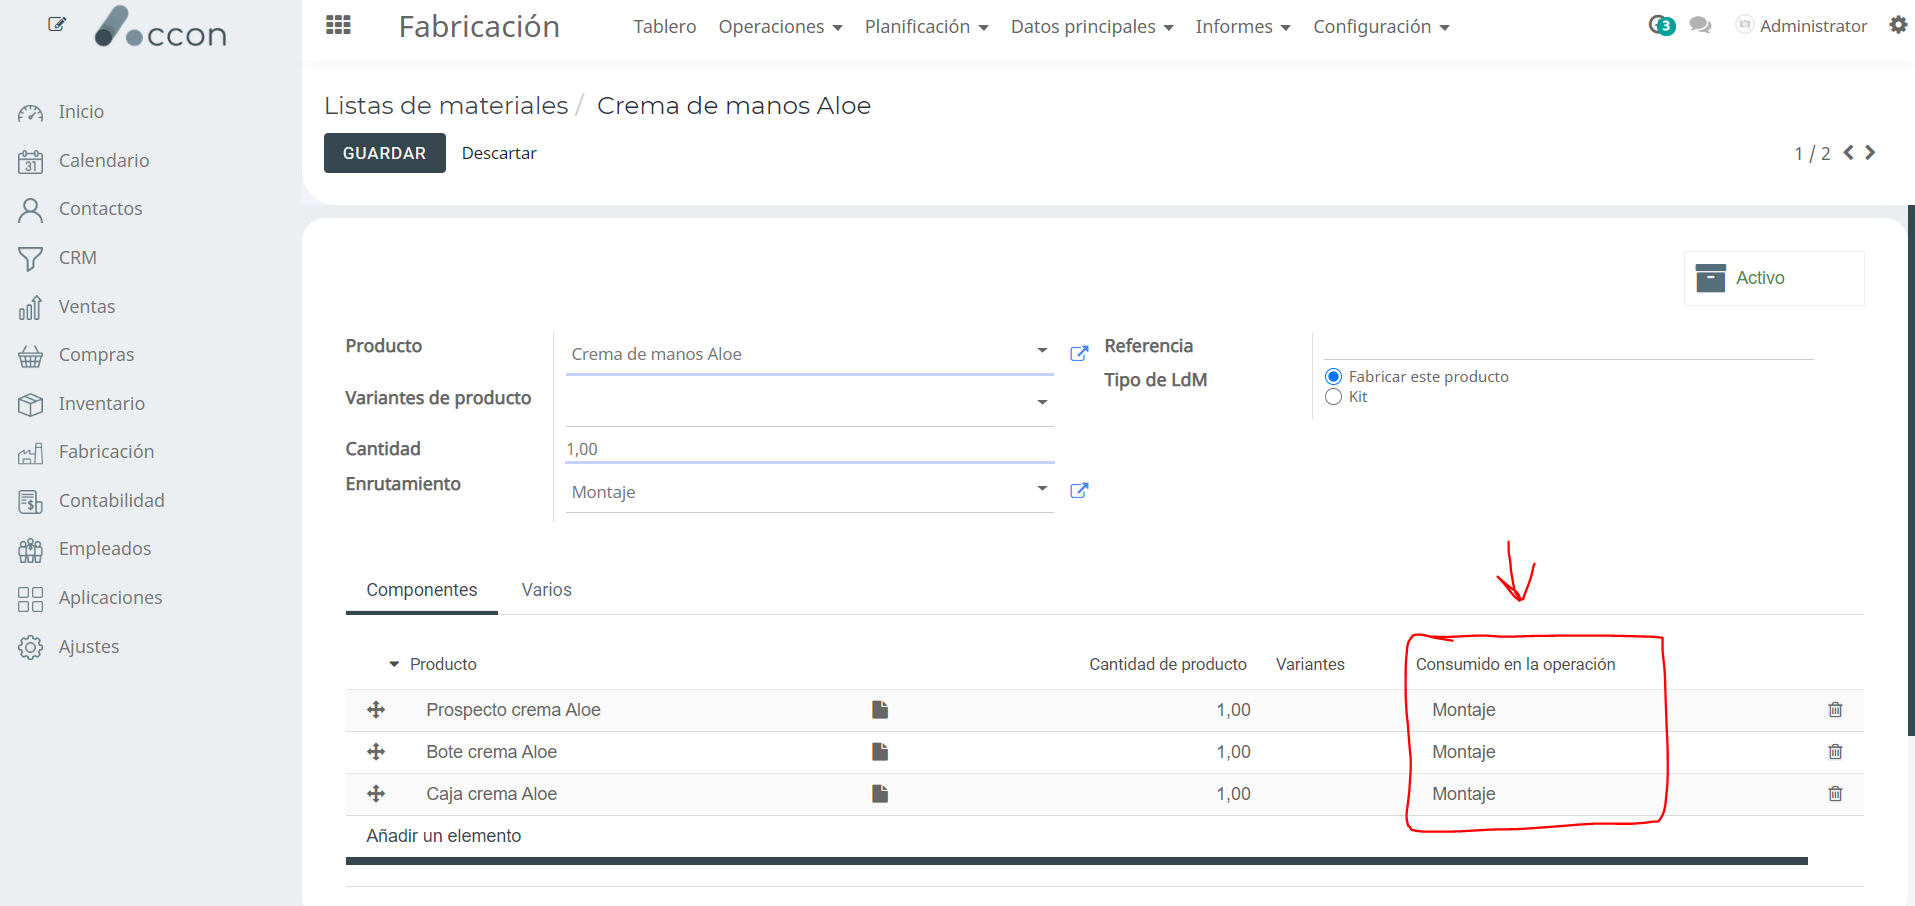Open CRM in the sidebar
This screenshot has width=1915, height=906.
click(77, 258)
